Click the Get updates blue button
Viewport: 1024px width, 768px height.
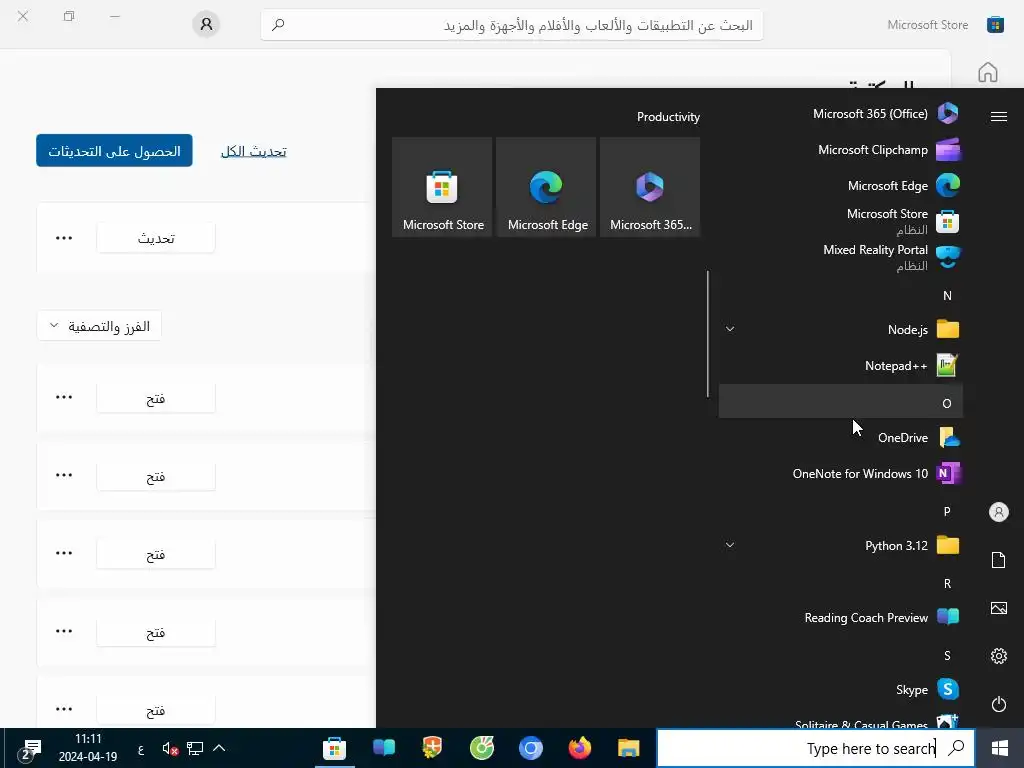click(114, 151)
